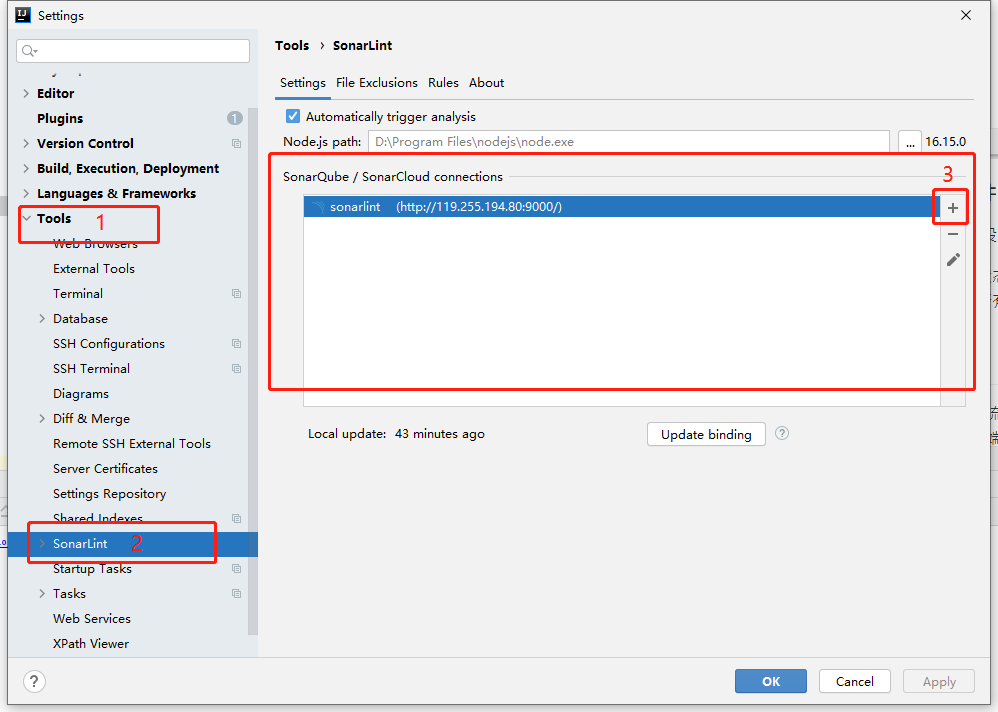
Task: Click the pencil icon to edit connection
Action: click(952, 260)
